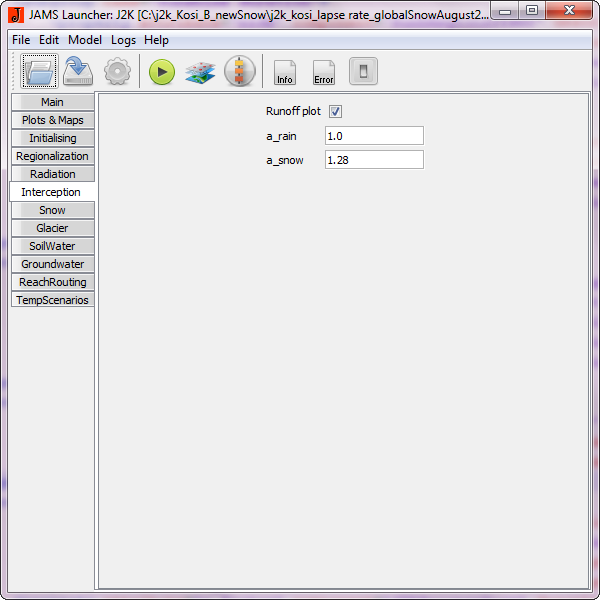Click the a_snow value field
This screenshot has width=600, height=600.
point(374,160)
